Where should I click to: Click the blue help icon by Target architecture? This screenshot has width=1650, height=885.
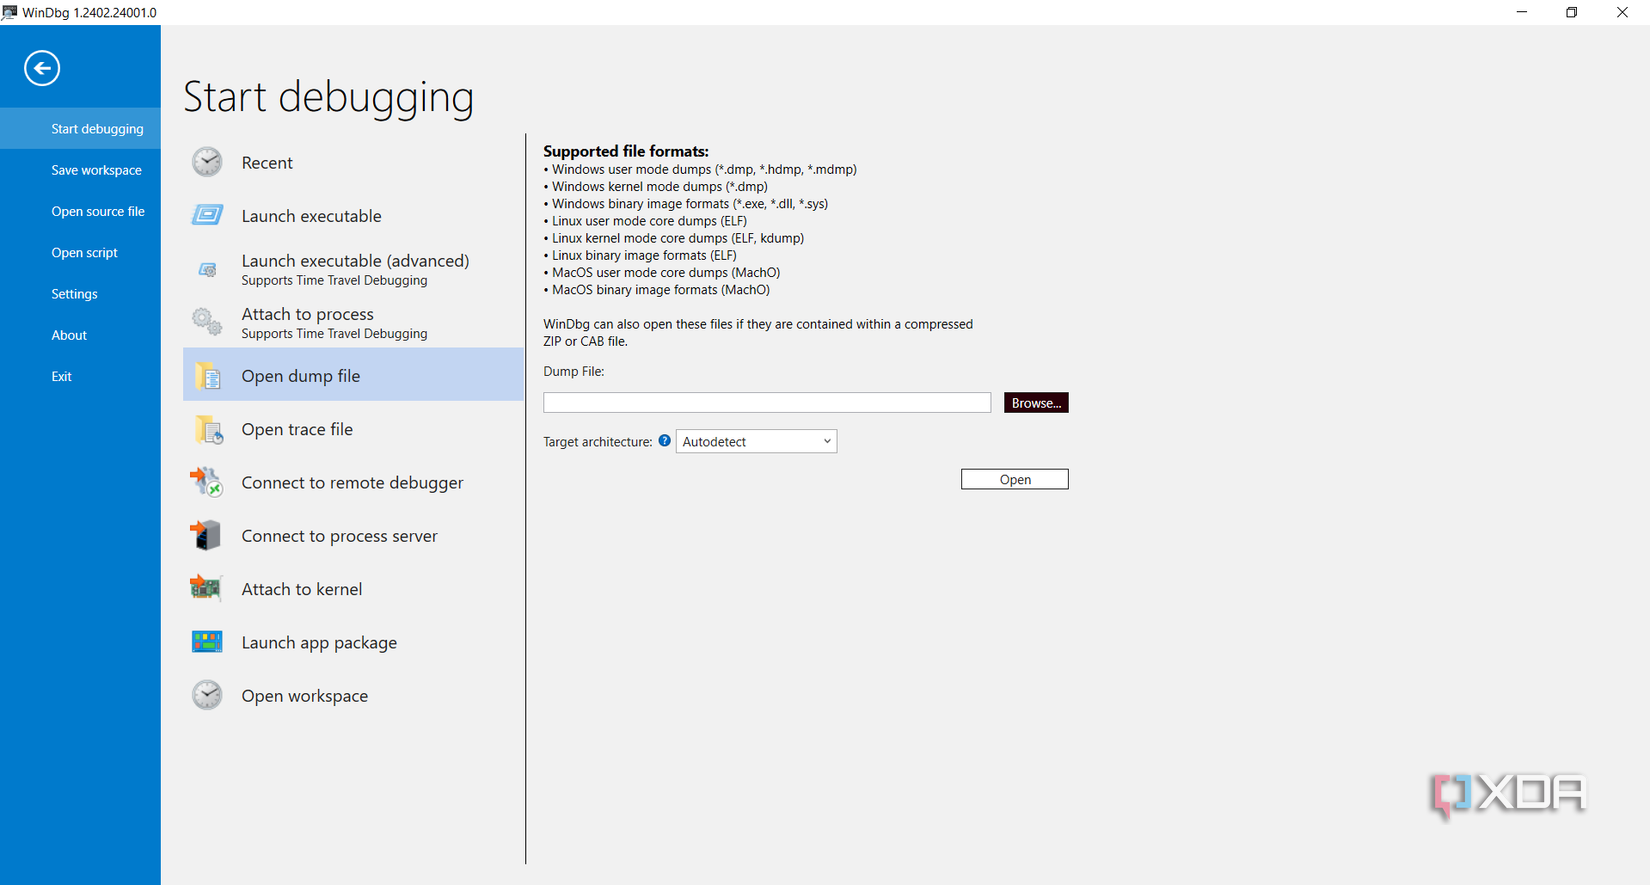click(665, 440)
